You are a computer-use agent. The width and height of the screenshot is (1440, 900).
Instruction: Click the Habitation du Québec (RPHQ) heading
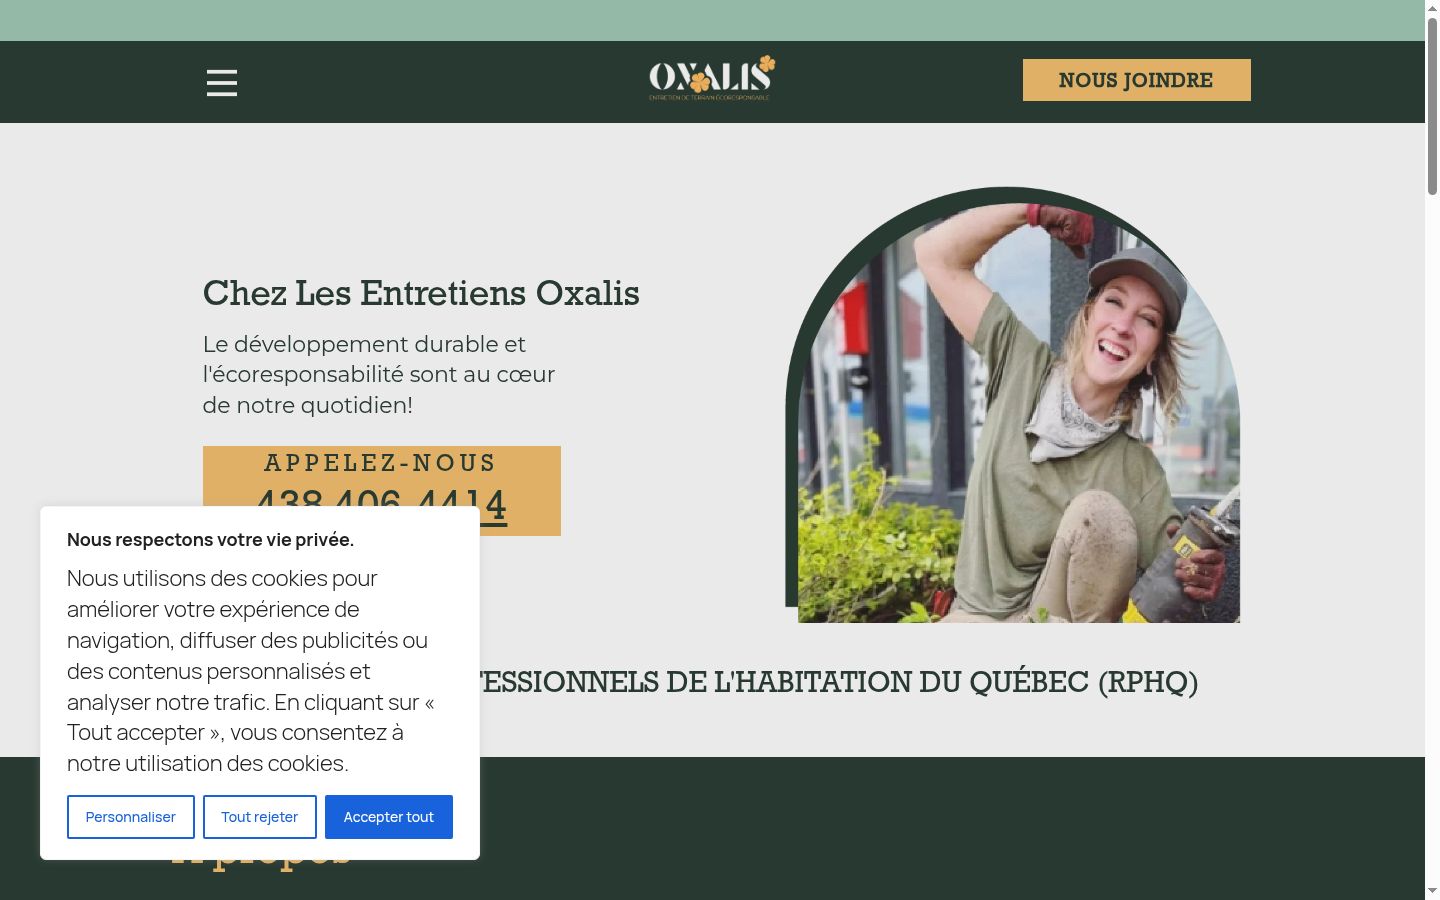(839, 682)
